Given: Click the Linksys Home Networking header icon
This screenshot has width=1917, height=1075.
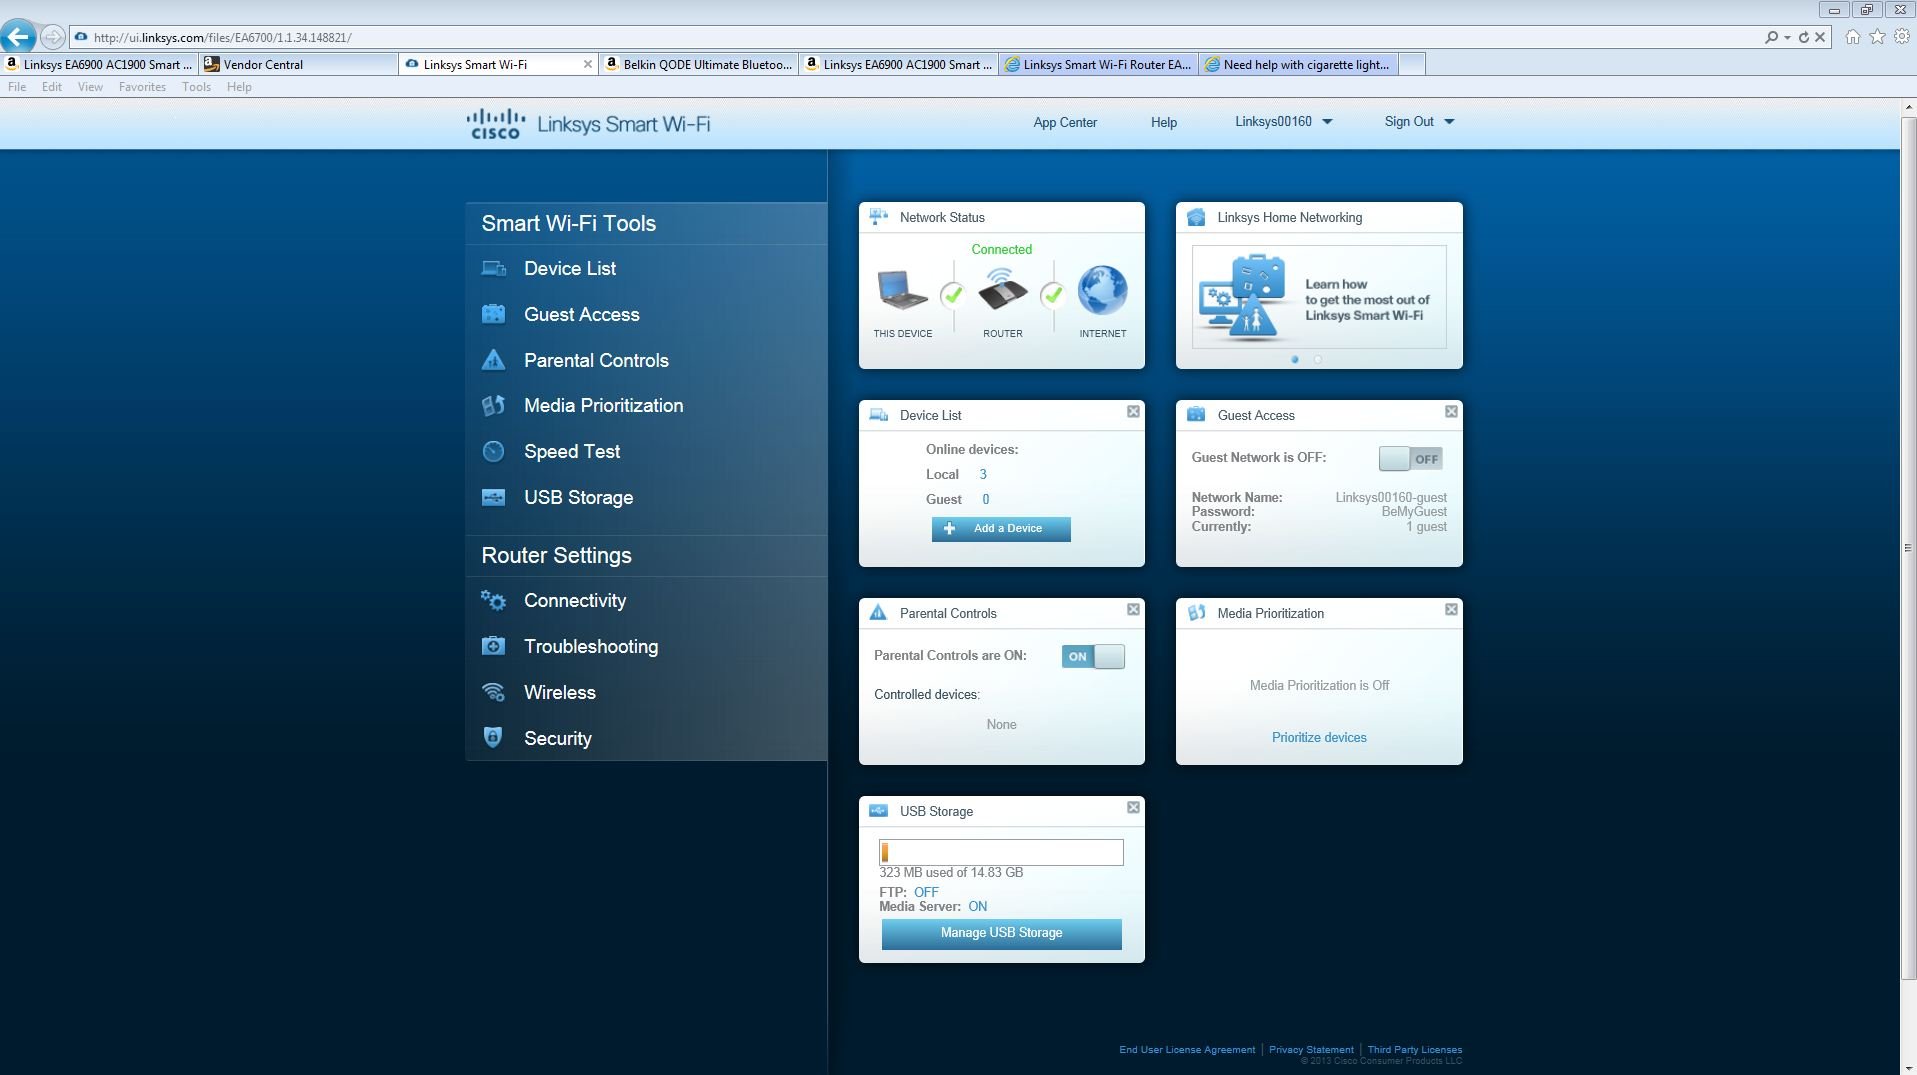Looking at the screenshot, I should [x=1196, y=217].
